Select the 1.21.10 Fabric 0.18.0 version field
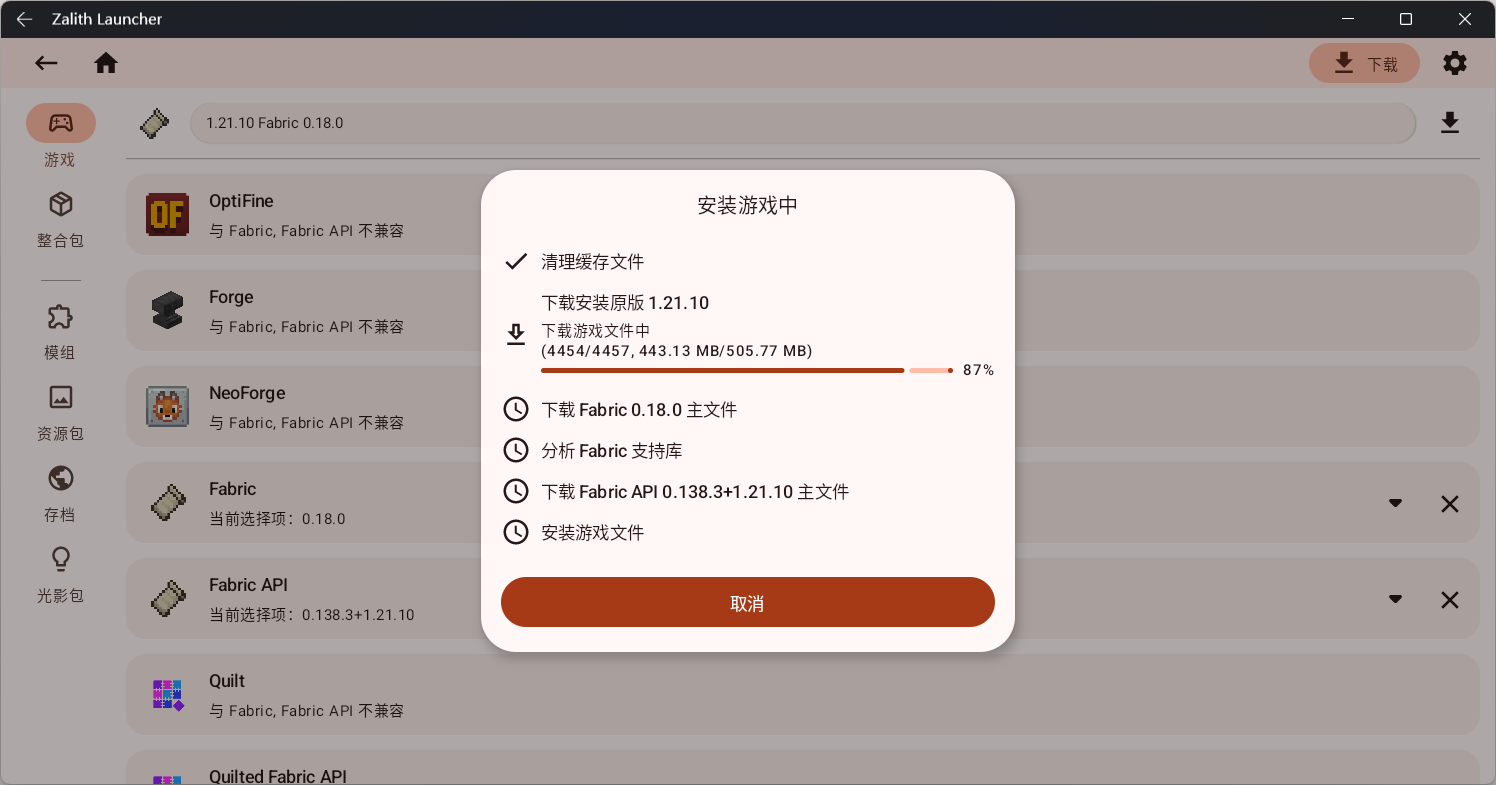 (800, 122)
